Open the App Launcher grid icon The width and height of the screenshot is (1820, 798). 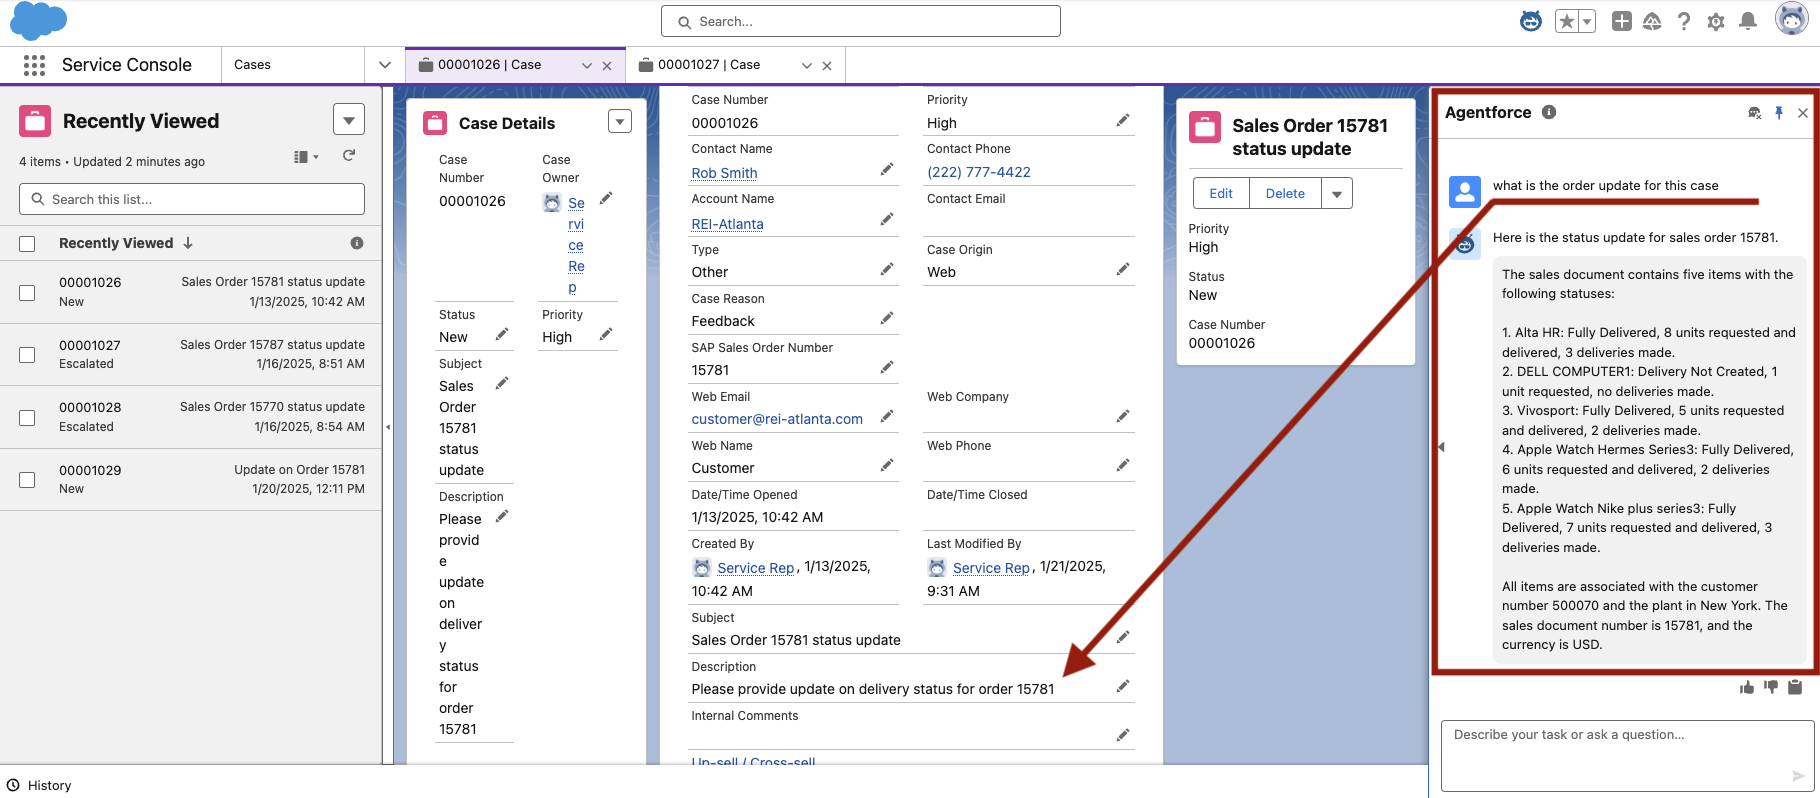click(34, 65)
